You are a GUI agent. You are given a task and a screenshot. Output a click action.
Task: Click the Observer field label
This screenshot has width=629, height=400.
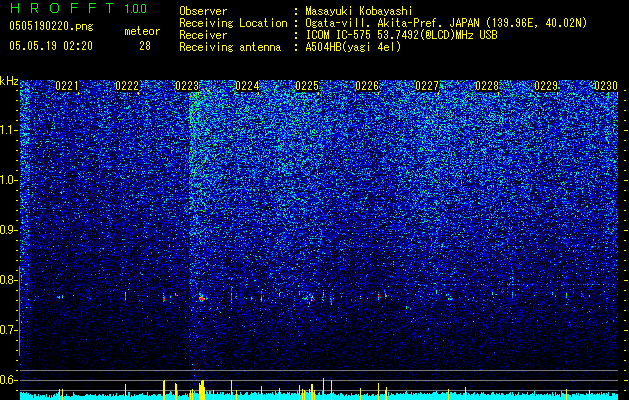click(203, 11)
